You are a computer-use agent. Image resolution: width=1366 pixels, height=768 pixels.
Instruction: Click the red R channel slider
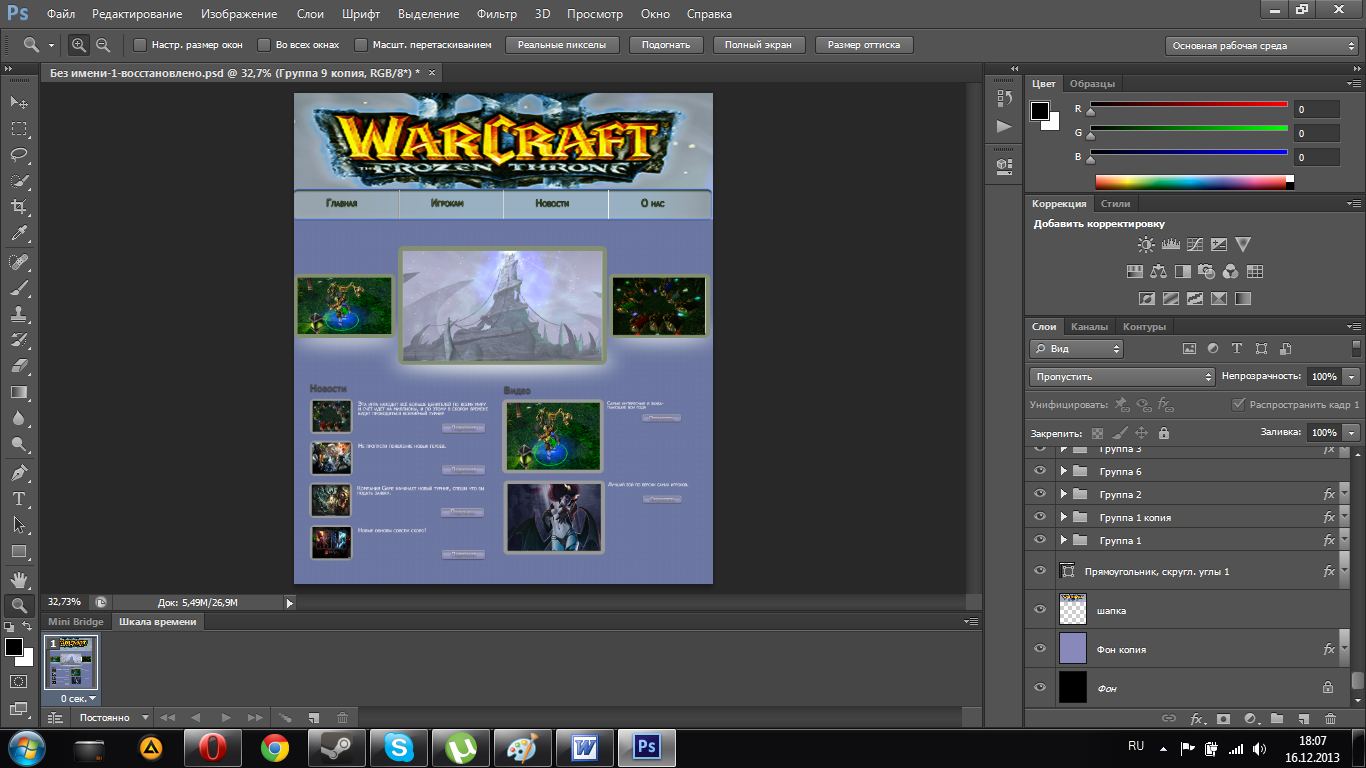coord(1188,106)
